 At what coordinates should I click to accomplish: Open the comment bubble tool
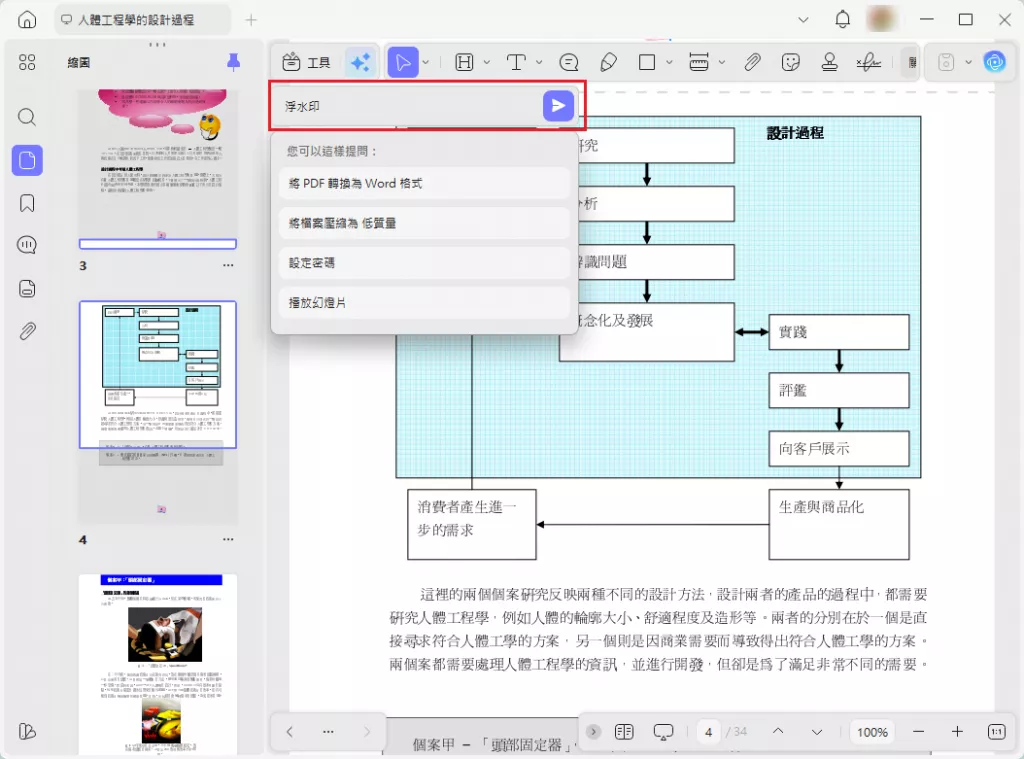click(567, 62)
